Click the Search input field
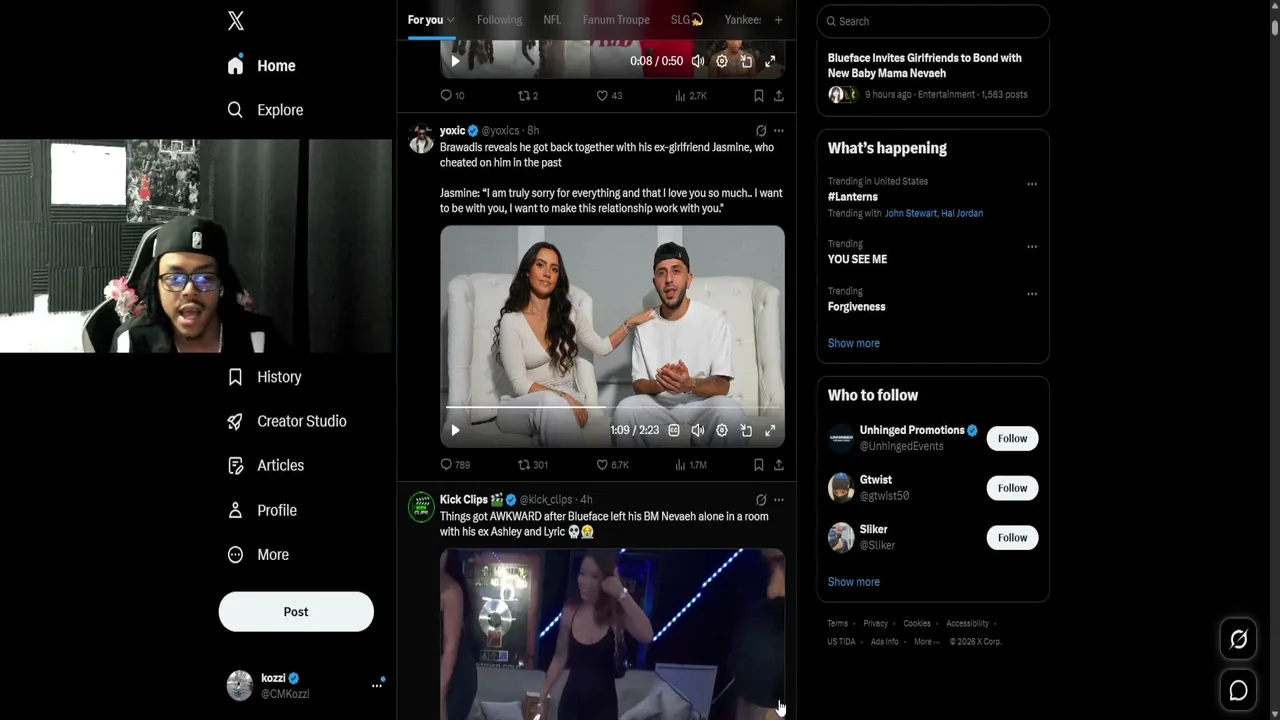This screenshot has height=720, width=1280. [x=933, y=21]
